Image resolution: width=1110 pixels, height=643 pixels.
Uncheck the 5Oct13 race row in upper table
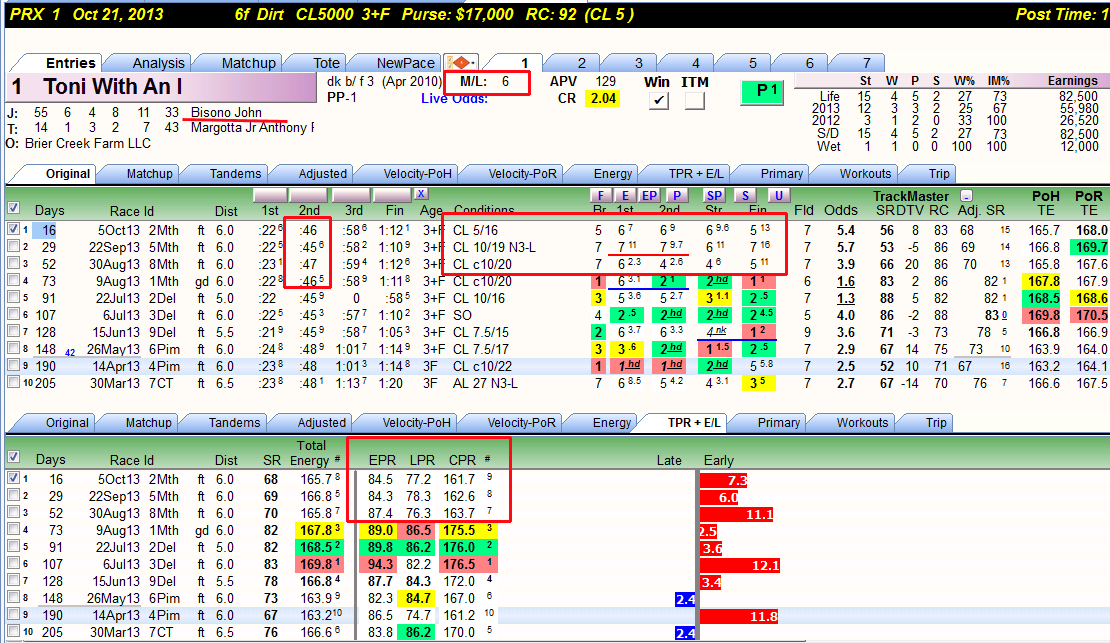coord(13,229)
